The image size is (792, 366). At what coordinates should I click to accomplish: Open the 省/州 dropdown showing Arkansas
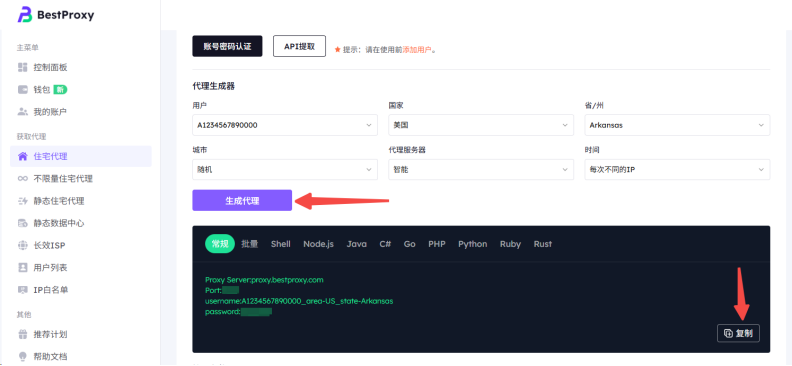click(677, 125)
